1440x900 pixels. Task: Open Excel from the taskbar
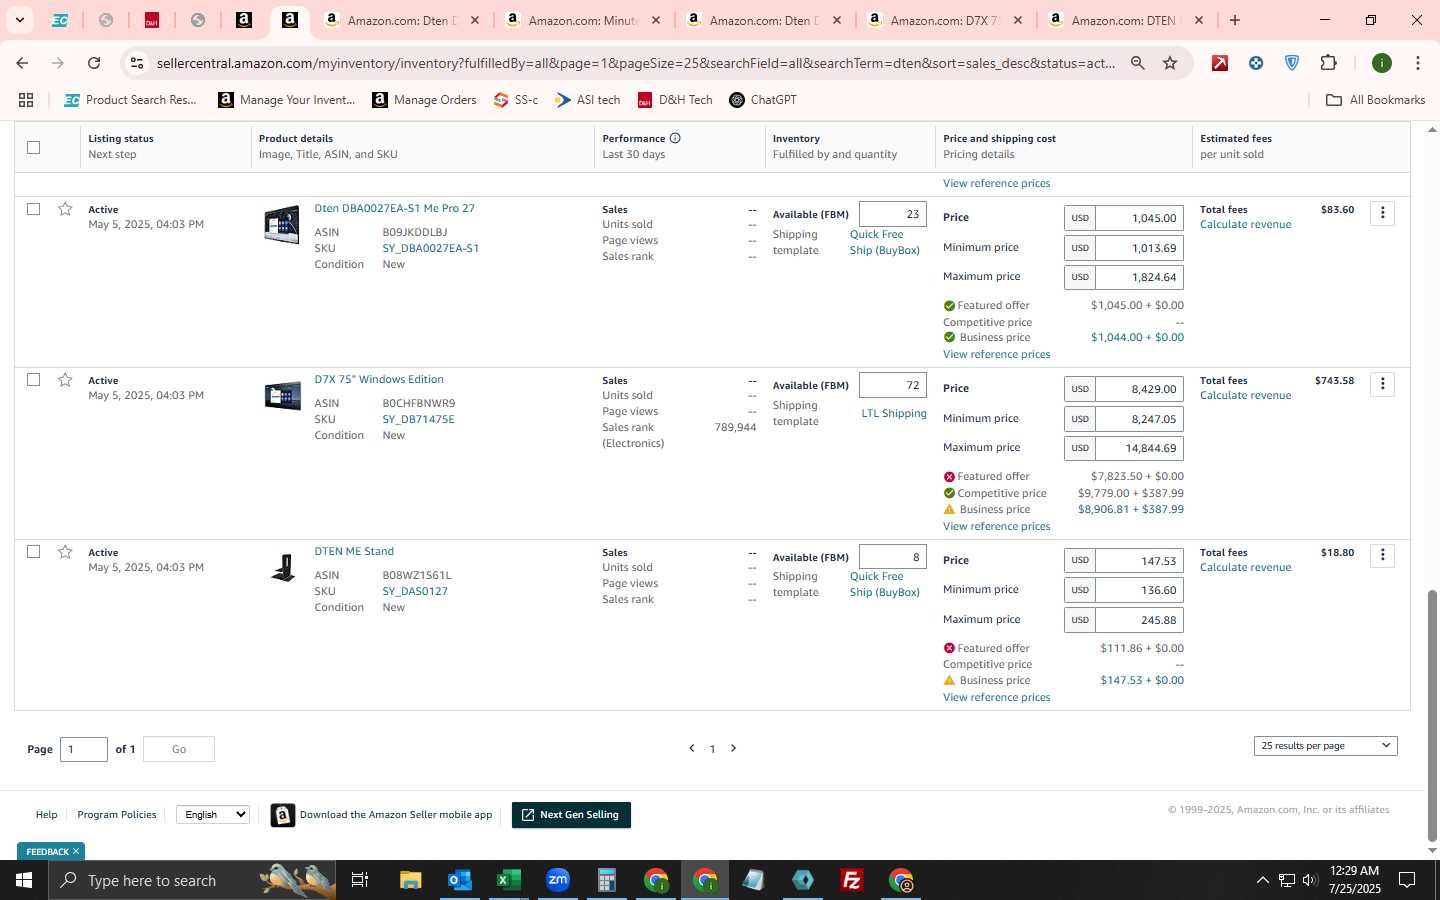tap(508, 880)
